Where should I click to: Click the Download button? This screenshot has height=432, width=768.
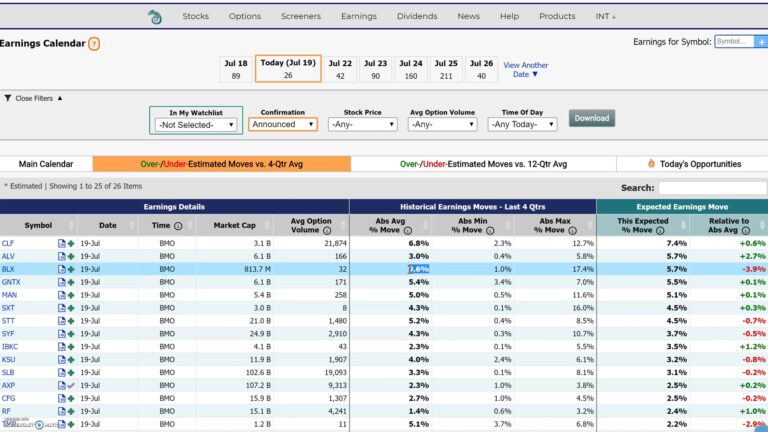592,118
